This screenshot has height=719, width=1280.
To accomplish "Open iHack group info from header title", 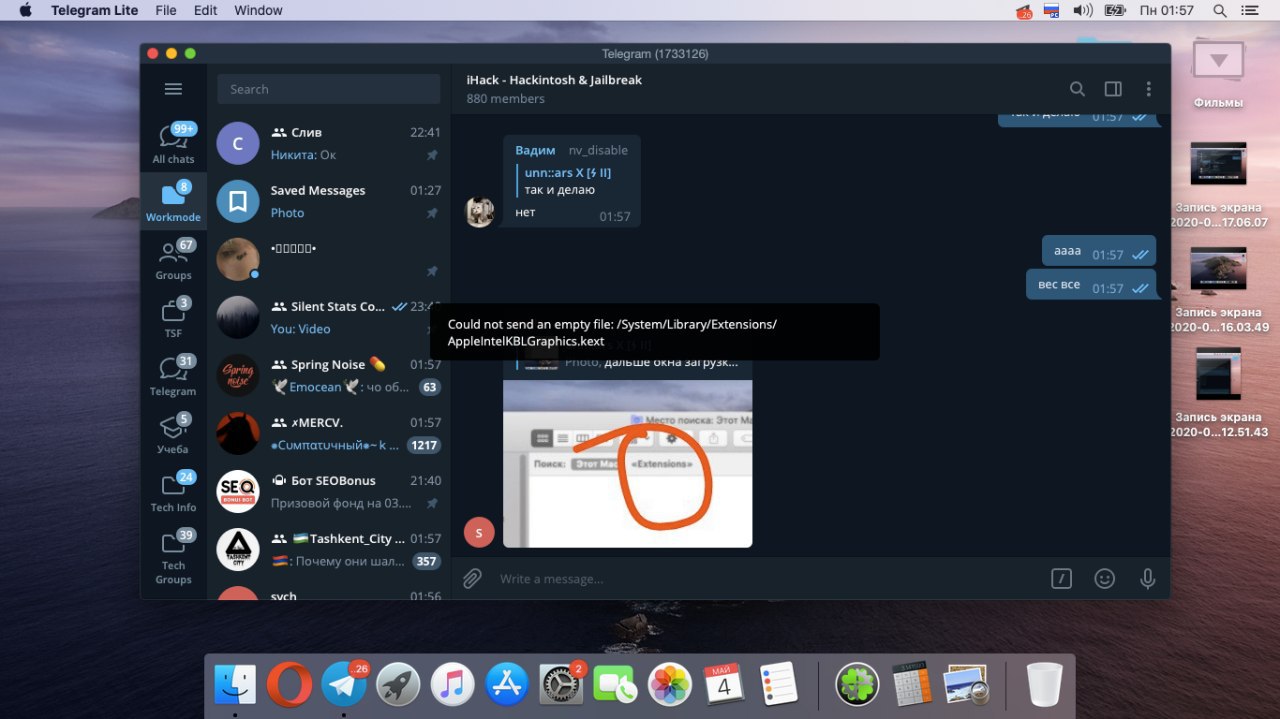I will (554, 80).
